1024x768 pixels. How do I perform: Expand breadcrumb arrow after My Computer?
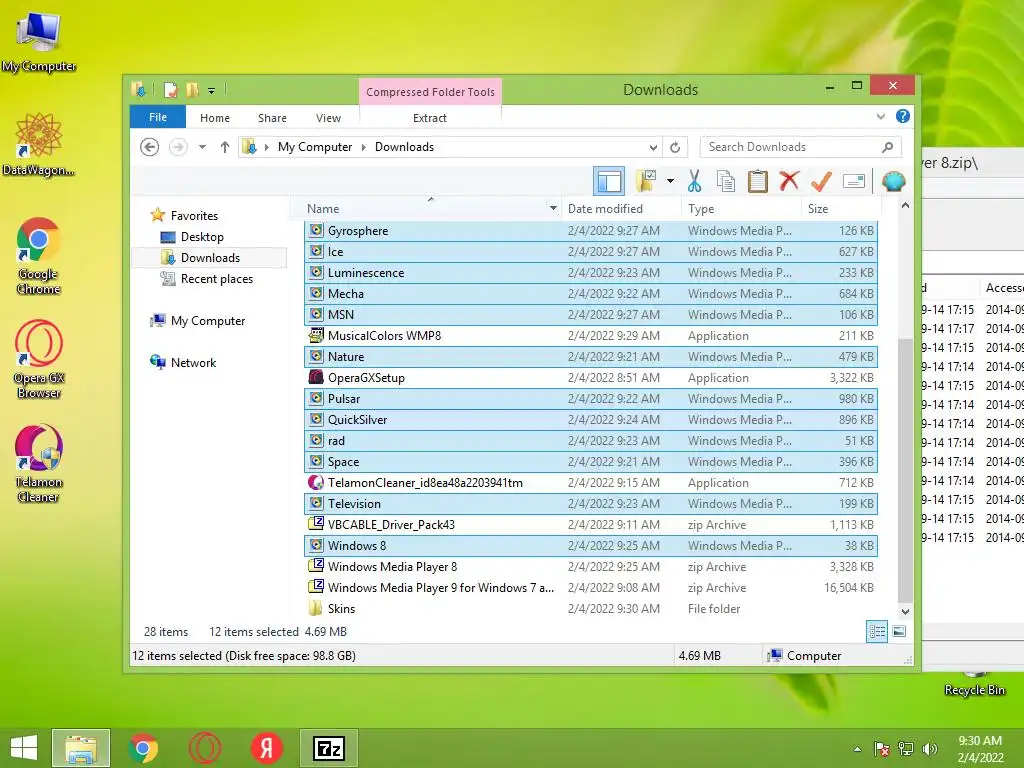pos(364,147)
